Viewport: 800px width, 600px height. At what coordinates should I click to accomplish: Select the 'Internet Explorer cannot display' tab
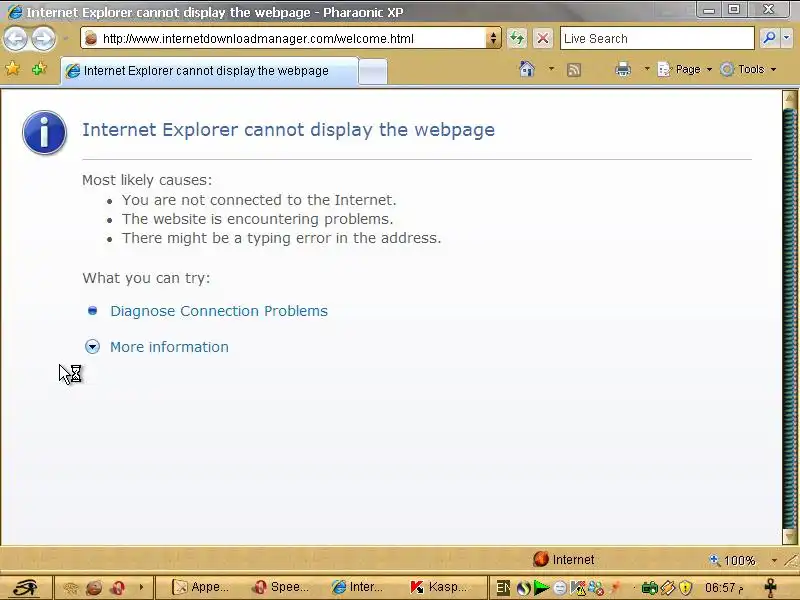coord(209,71)
